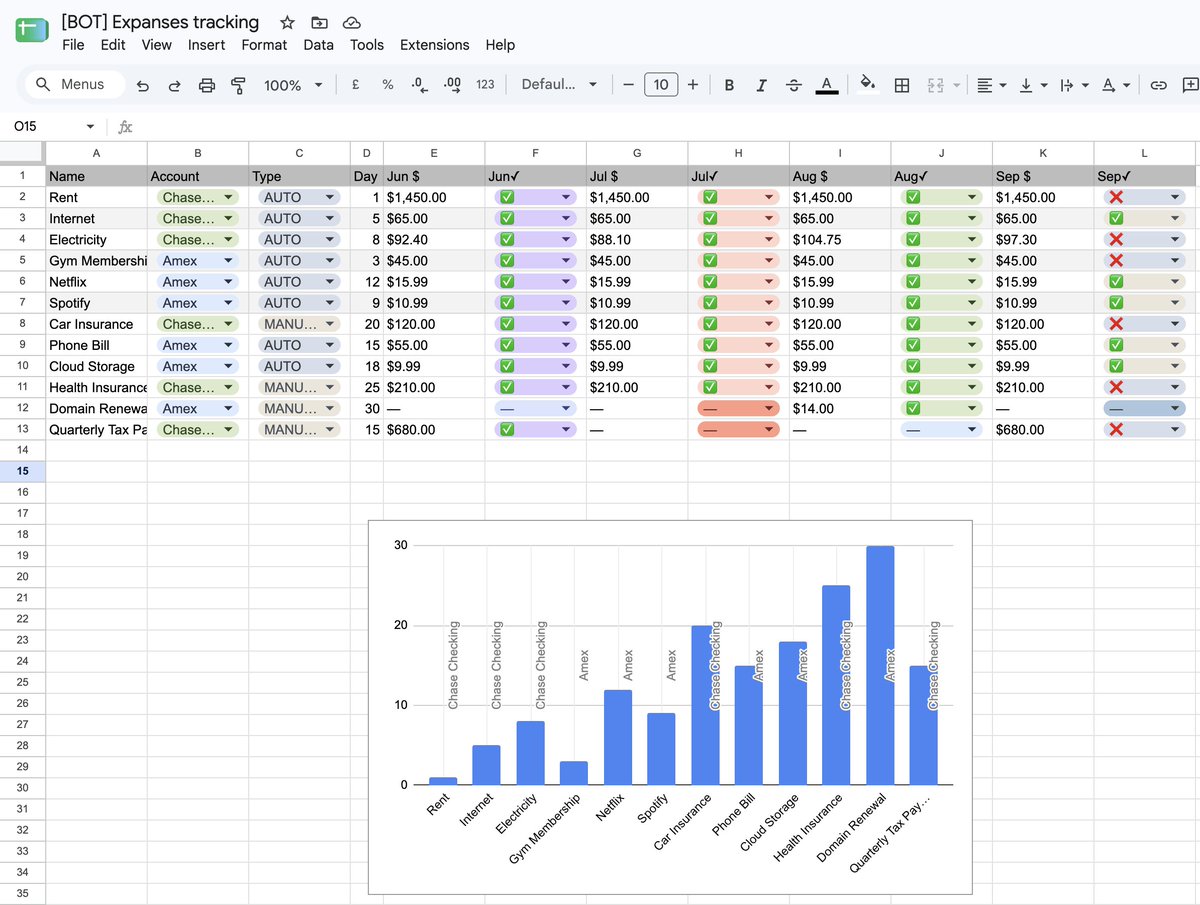1200x905 pixels.
Task: Toggle italic formatting
Action: click(761, 85)
